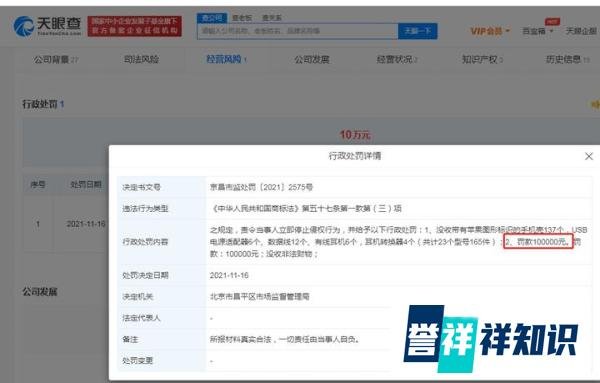The image size is (600, 383).
Task: Focus the company name search field
Action: [298, 31]
